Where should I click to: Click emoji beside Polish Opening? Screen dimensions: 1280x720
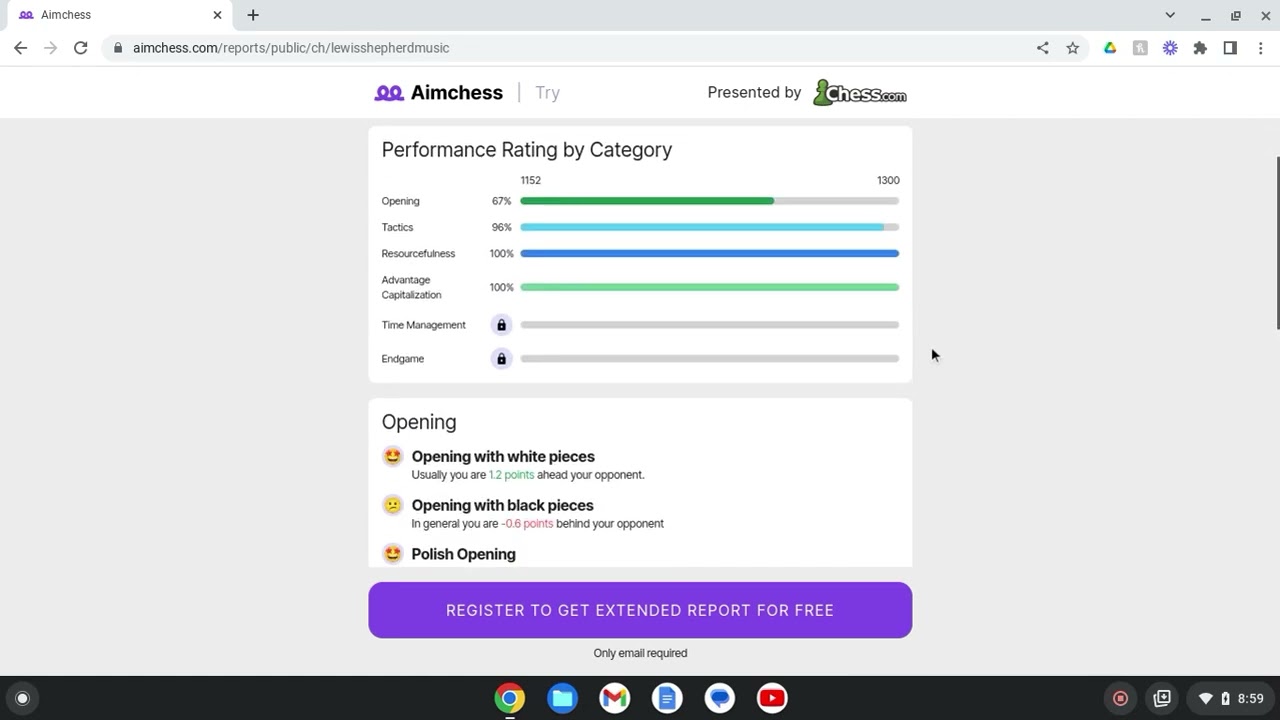393,553
